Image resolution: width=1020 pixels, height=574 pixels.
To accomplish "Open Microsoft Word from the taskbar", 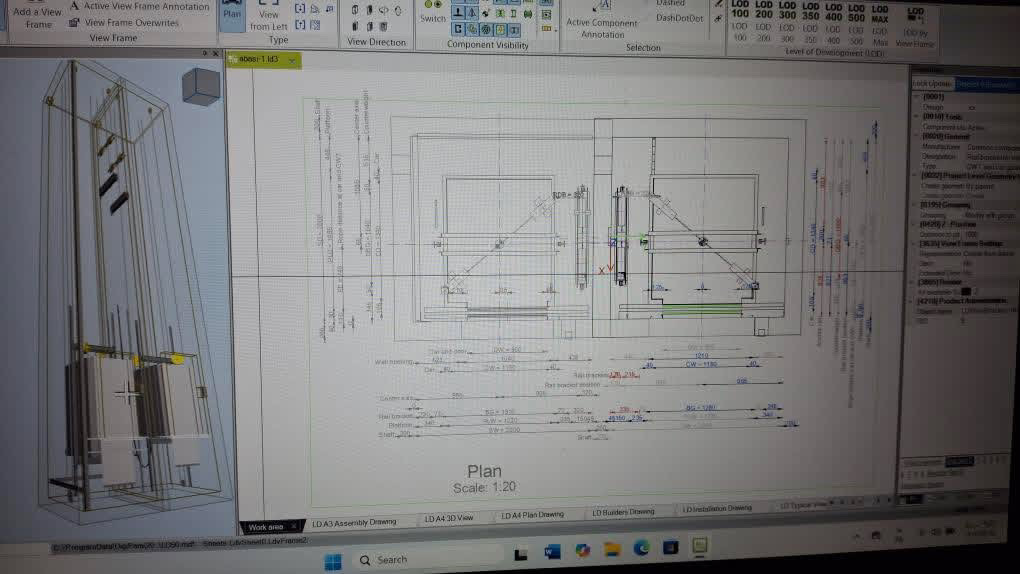I will point(552,549).
